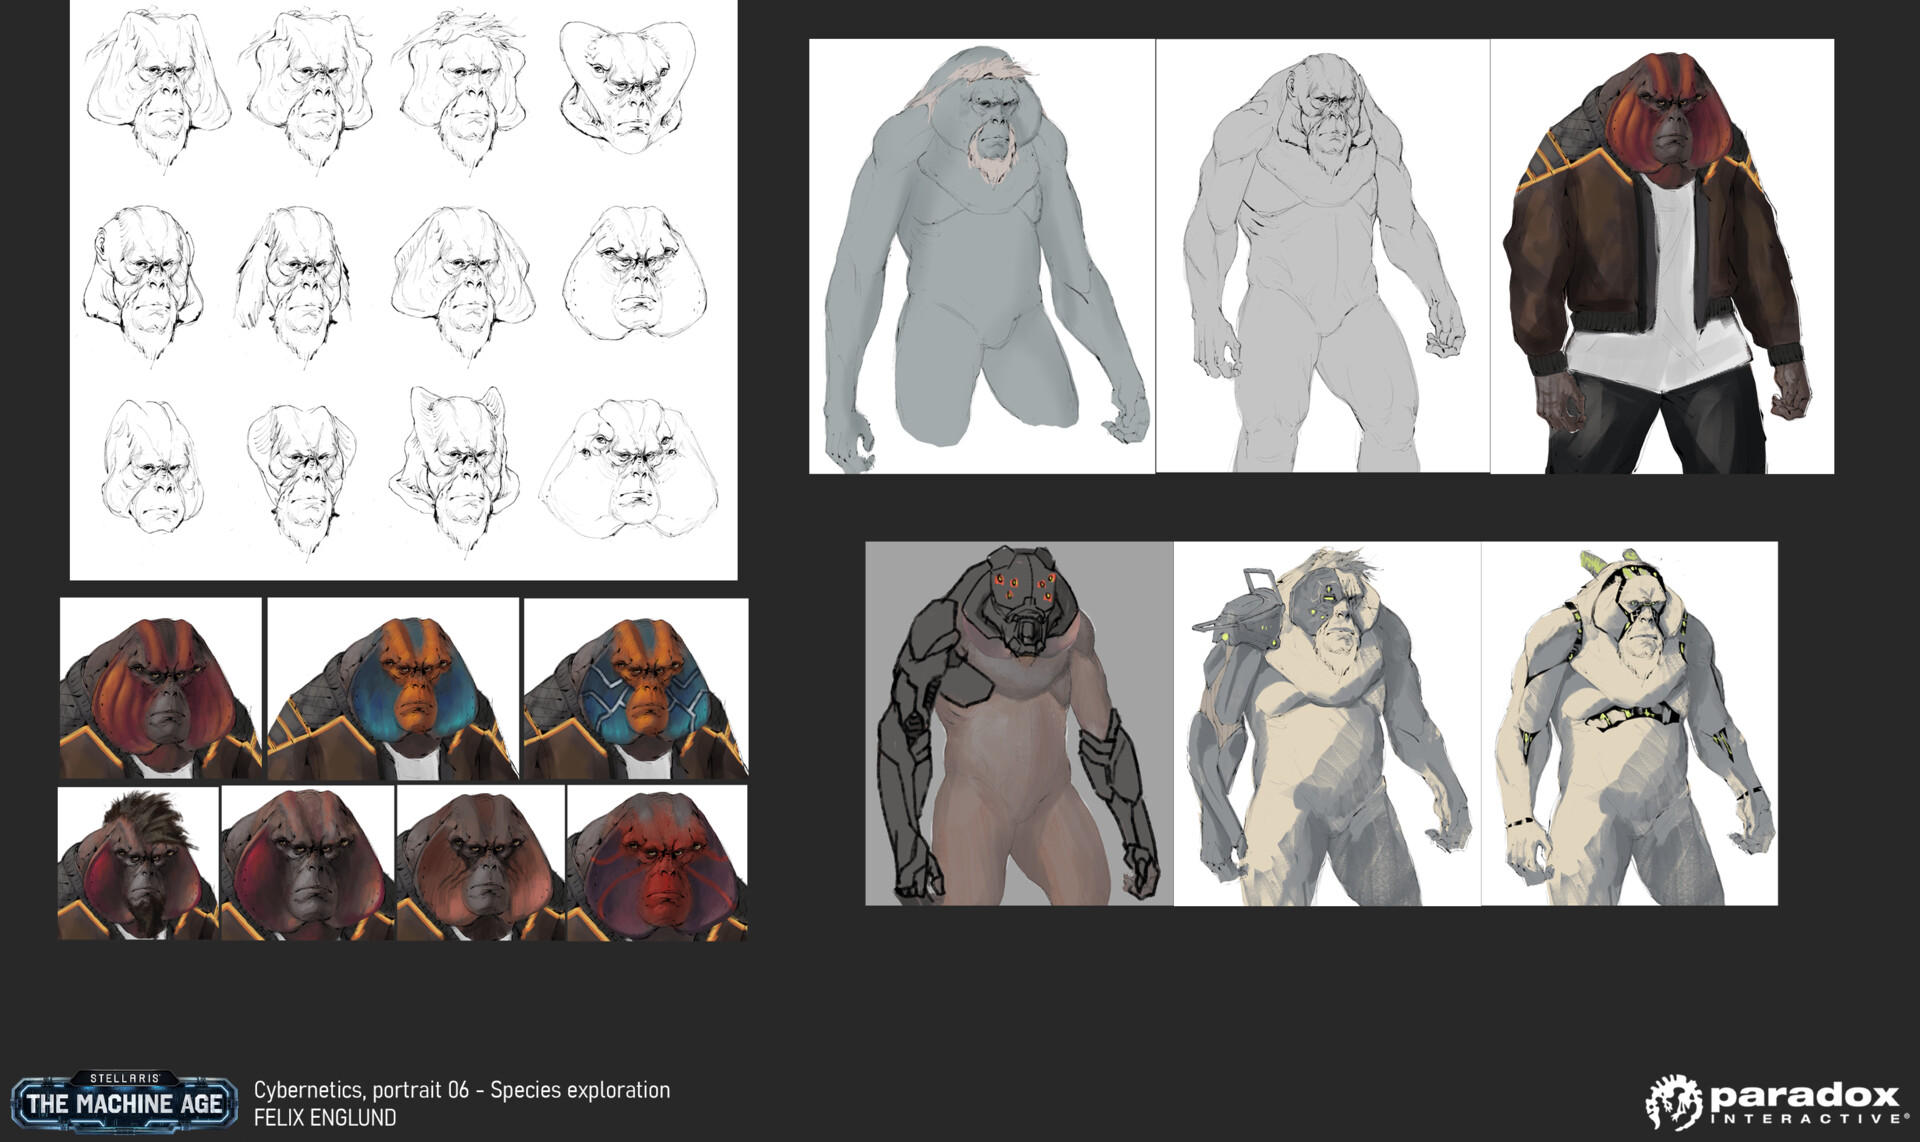This screenshot has height=1142, width=1920.
Task: Click the FELIX ENGLUND artist name
Action: coord(324,1118)
